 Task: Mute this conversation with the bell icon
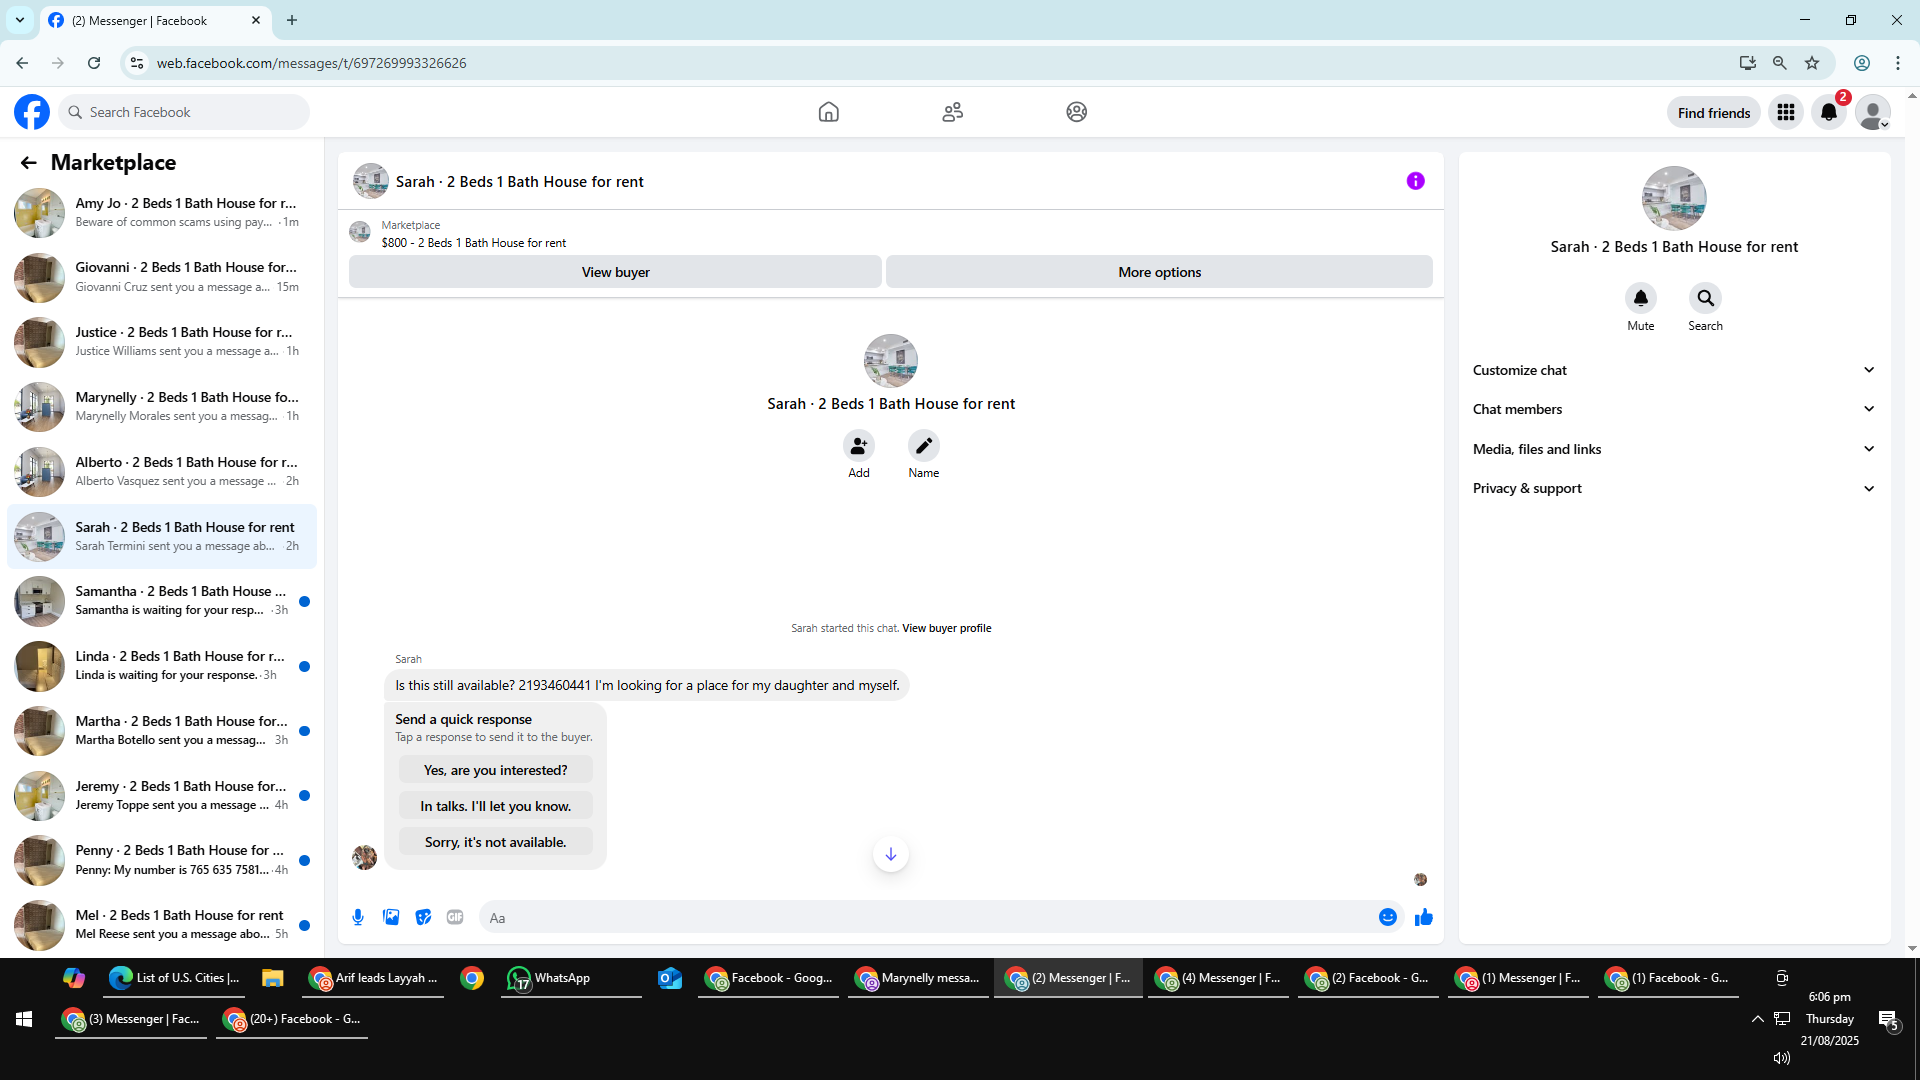1640,298
